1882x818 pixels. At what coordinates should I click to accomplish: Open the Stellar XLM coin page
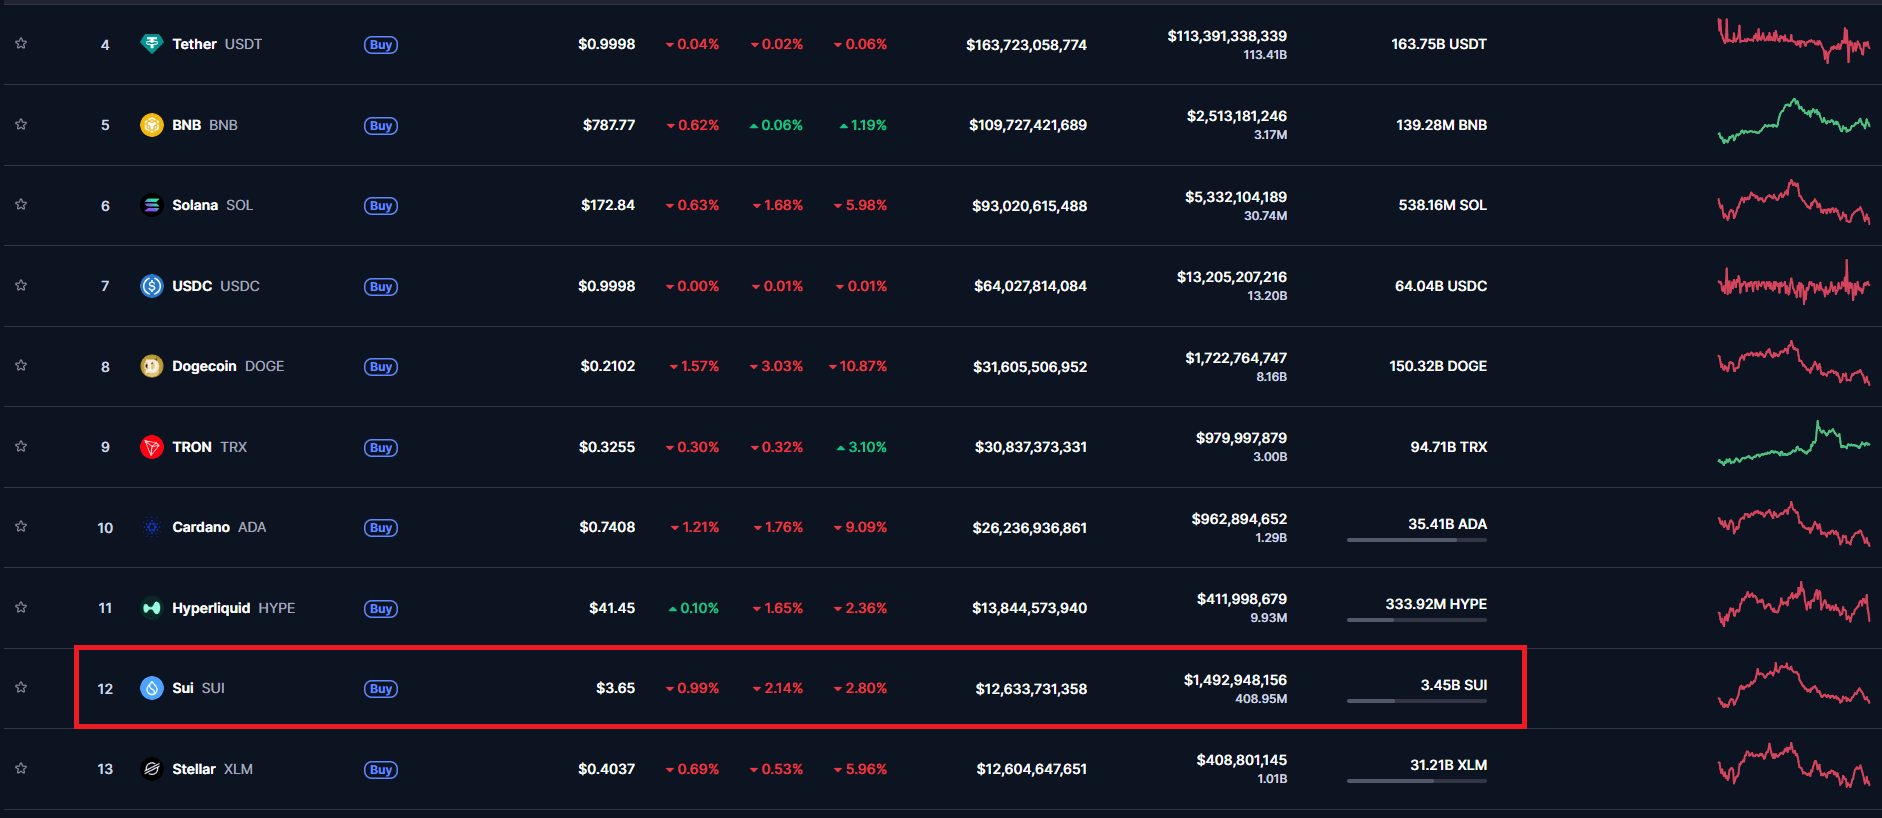[212, 769]
